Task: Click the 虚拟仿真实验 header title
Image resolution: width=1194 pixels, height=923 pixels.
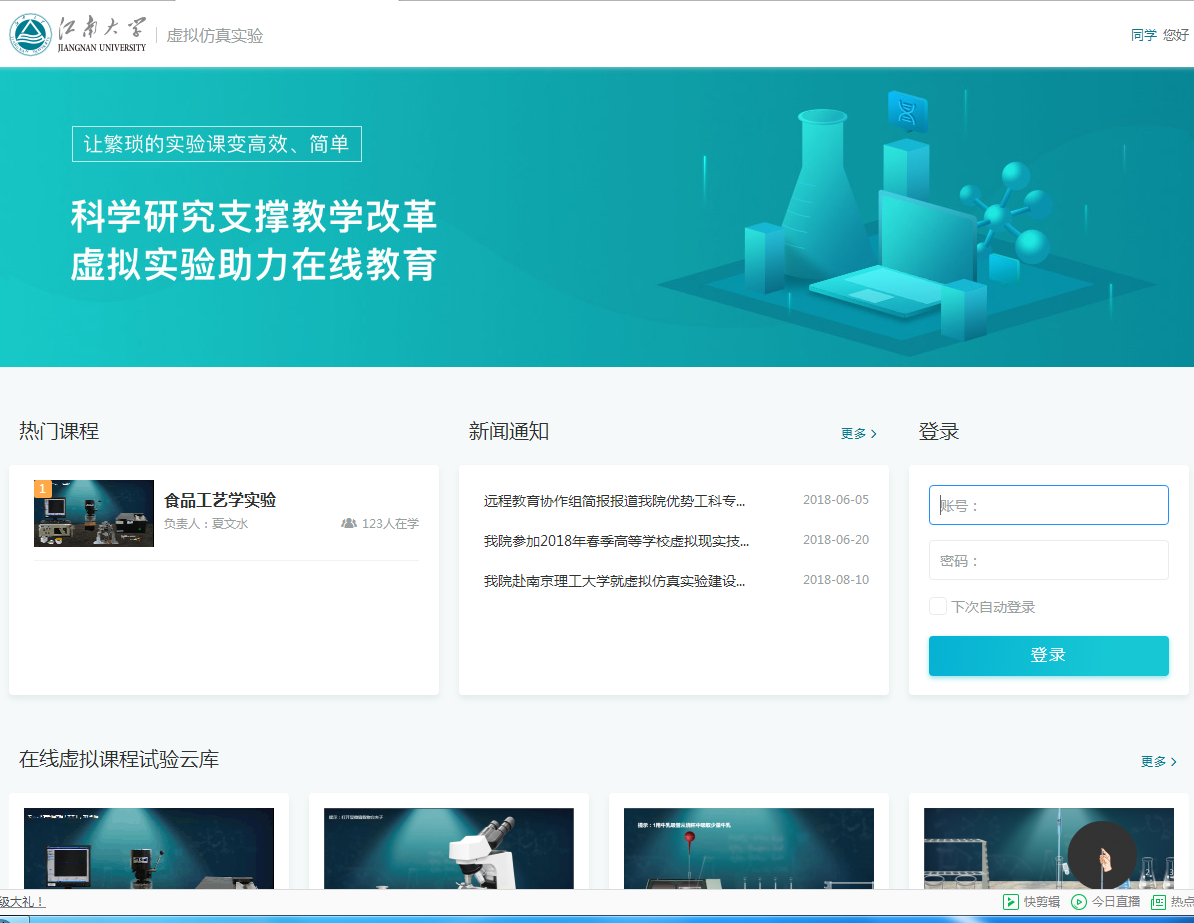Action: pyautogui.click(x=215, y=36)
